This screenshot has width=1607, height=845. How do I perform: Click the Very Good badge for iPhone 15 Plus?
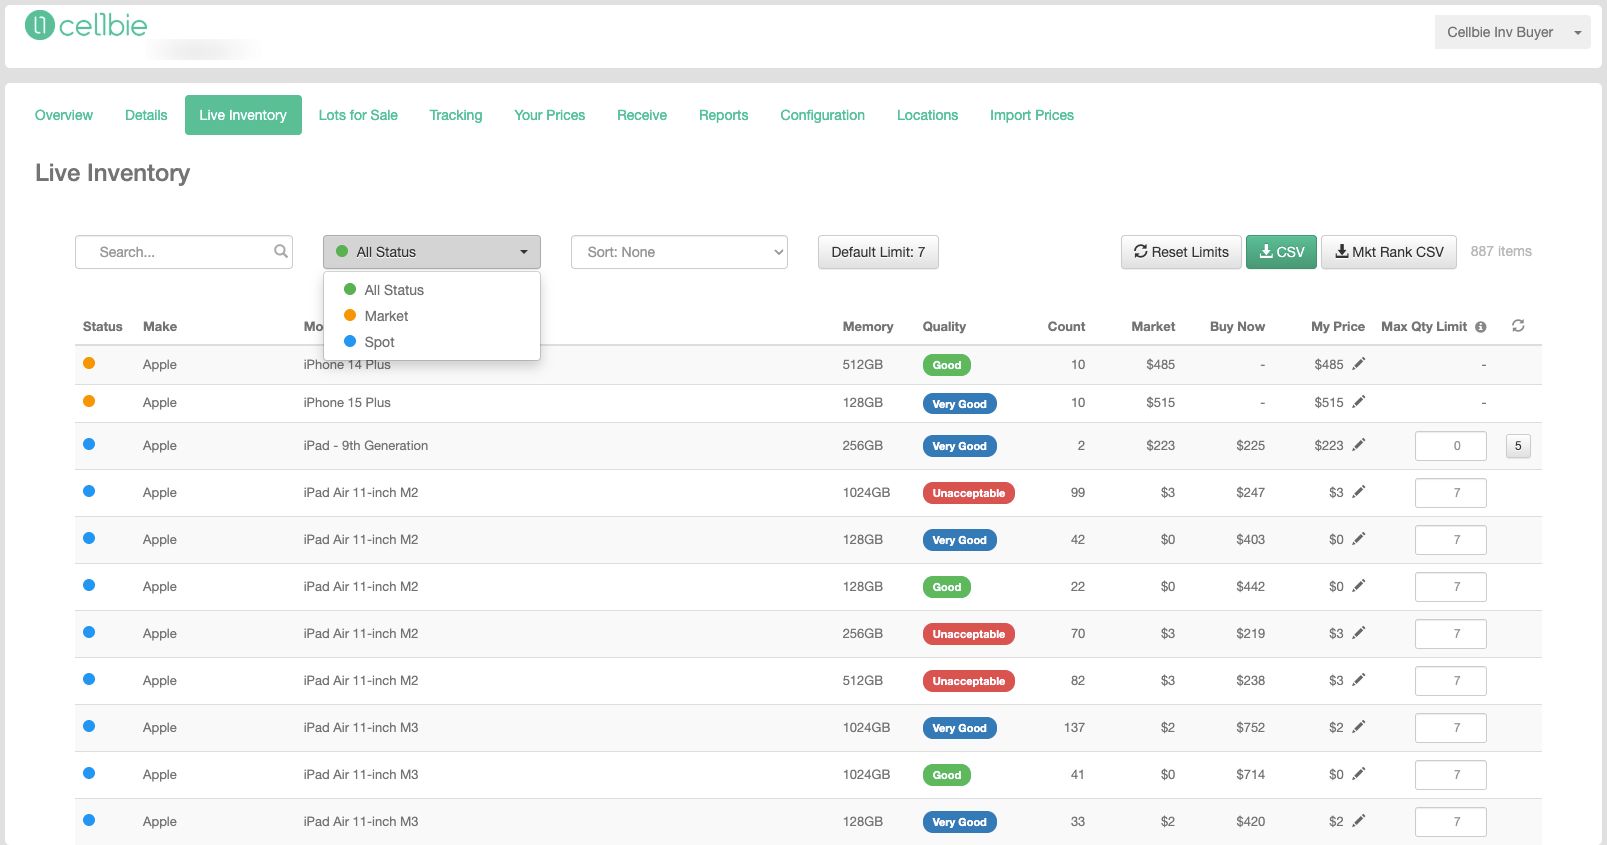tap(959, 404)
